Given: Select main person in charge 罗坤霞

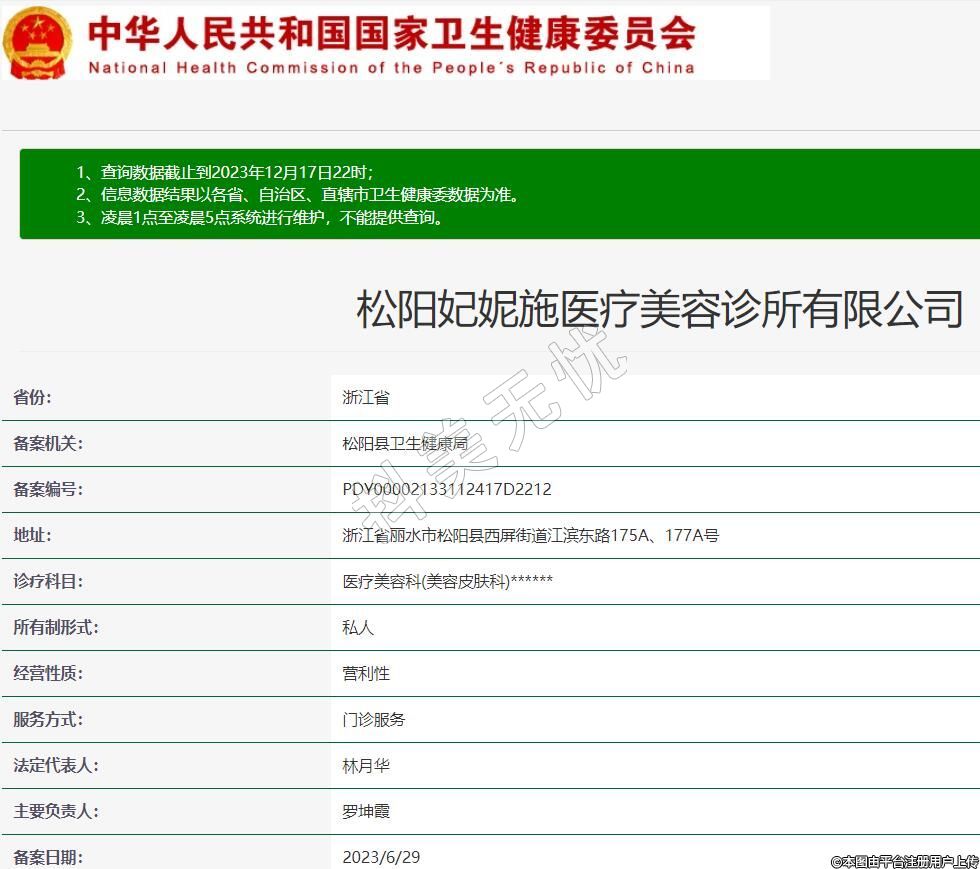Looking at the screenshot, I should point(366,812).
